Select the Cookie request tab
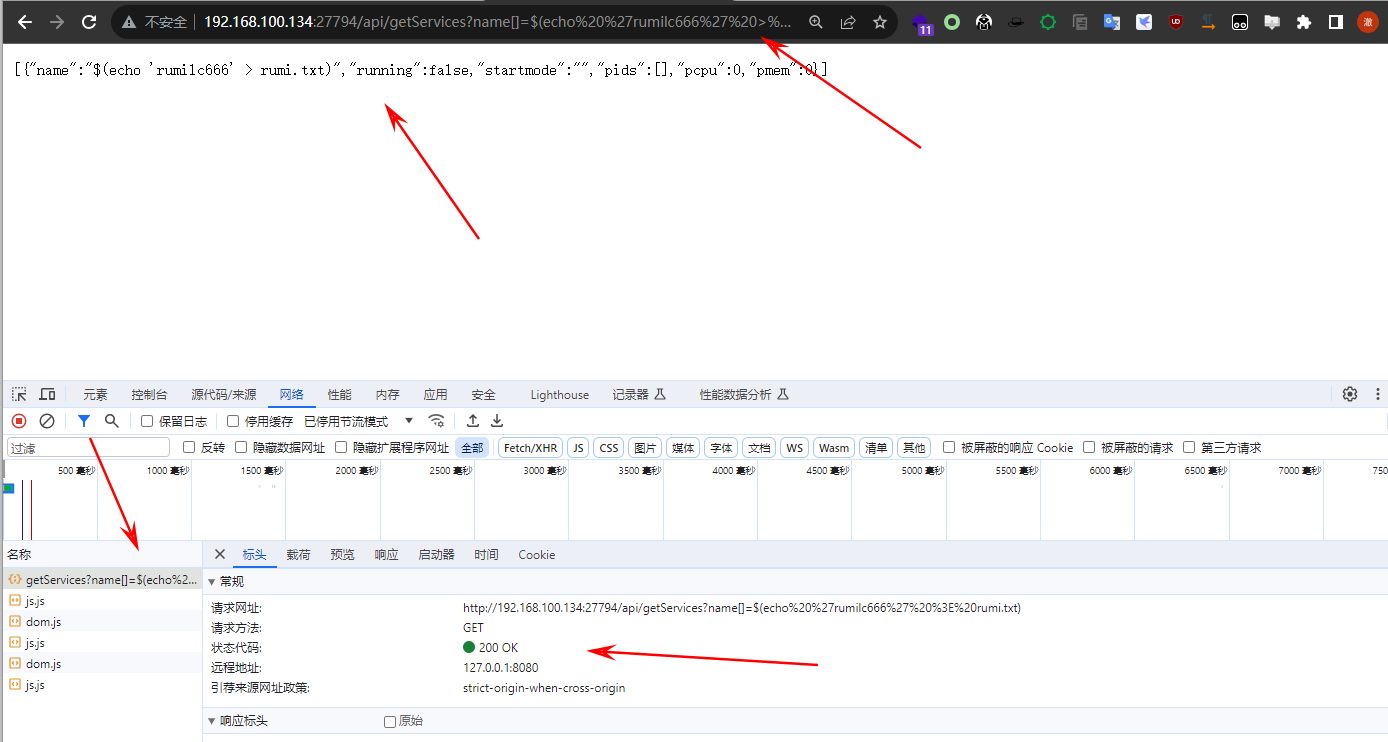Screen dimensions: 1388x742 coord(536,554)
